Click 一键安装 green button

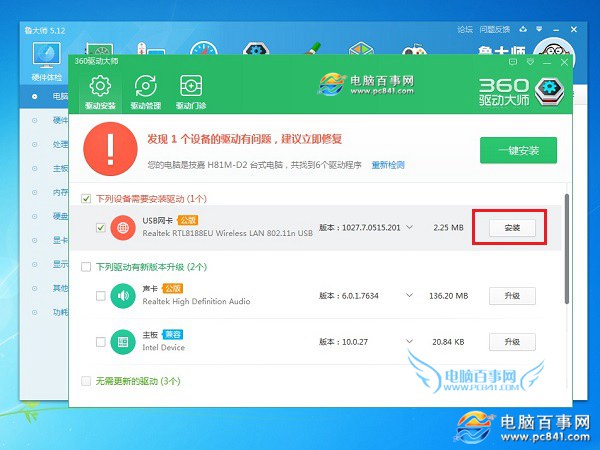516,150
